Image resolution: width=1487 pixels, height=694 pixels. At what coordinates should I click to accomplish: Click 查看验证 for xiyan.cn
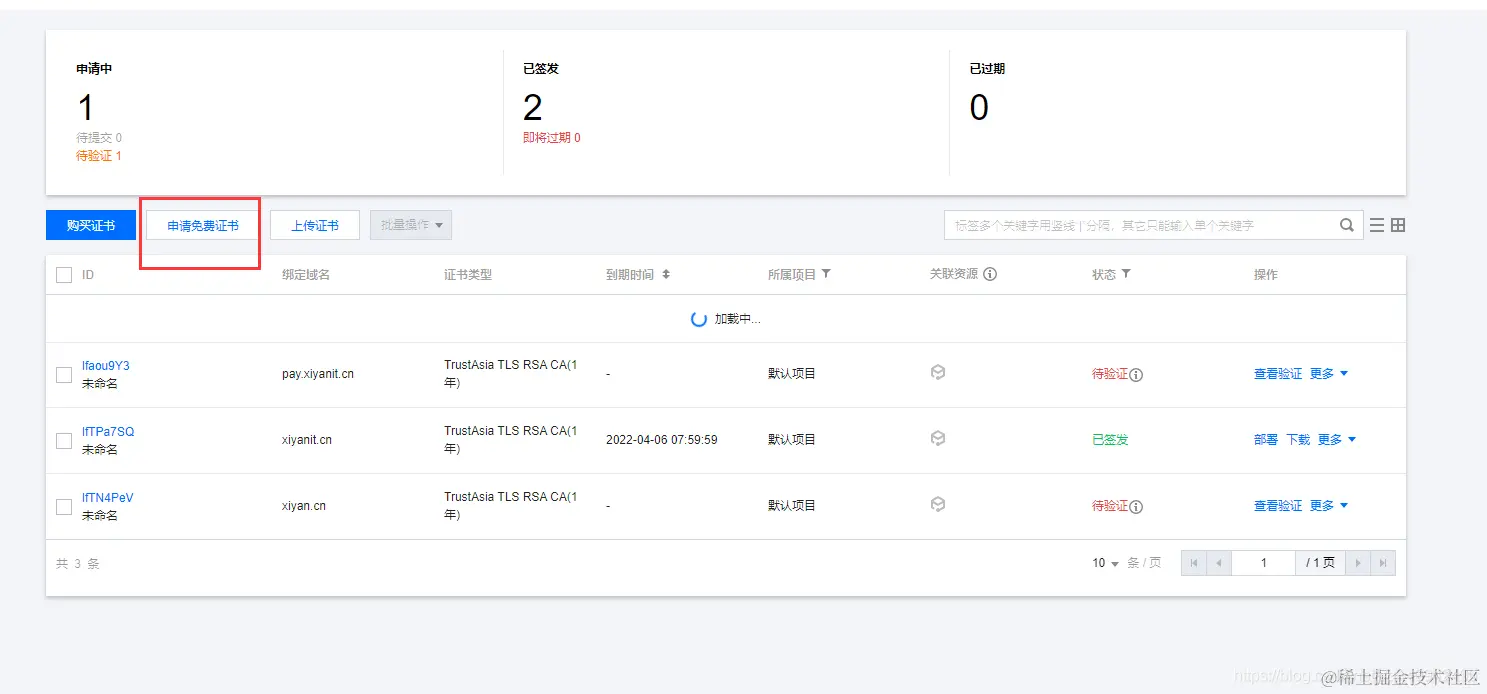(1278, 505)
